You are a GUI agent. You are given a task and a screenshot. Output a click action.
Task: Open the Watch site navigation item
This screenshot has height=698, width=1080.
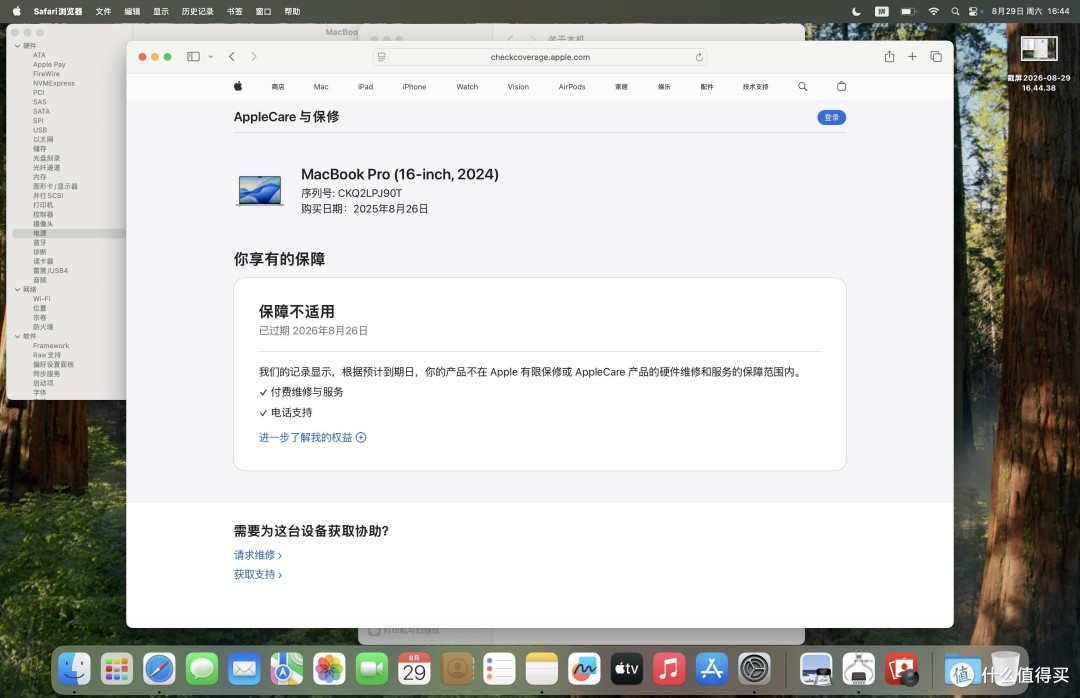click(x=467, y=87)
